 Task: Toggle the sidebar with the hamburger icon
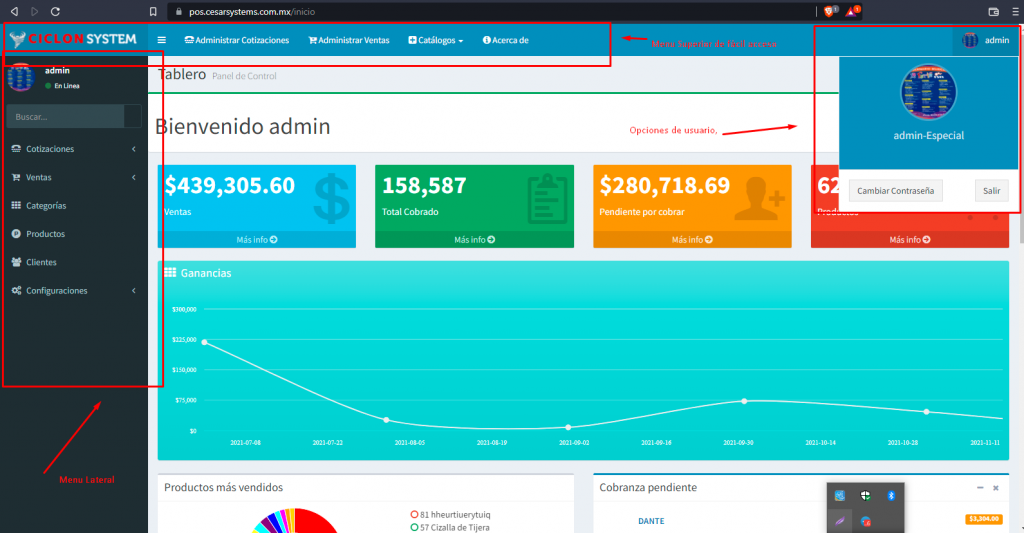click(161, 40)
